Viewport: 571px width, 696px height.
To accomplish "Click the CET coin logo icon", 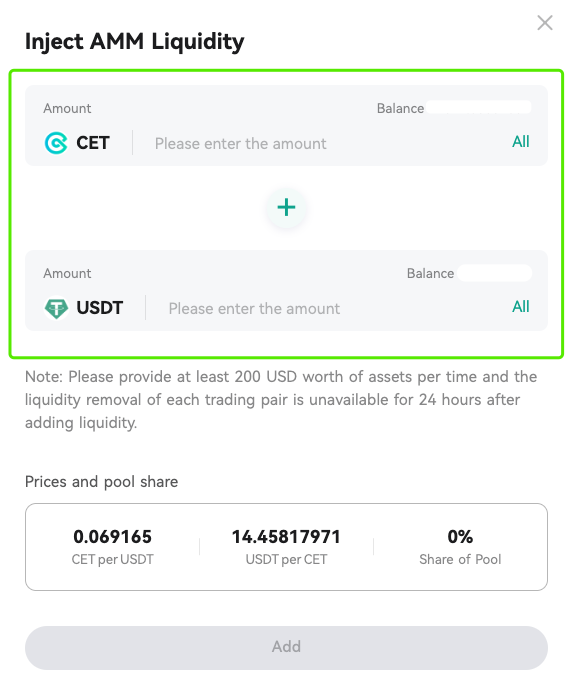I will 56,143.
